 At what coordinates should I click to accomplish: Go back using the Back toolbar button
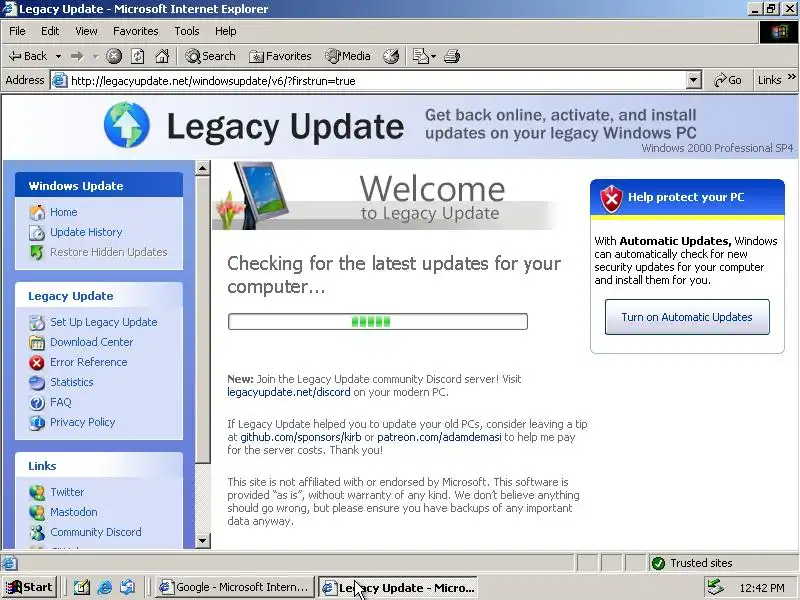coord(28,56)
